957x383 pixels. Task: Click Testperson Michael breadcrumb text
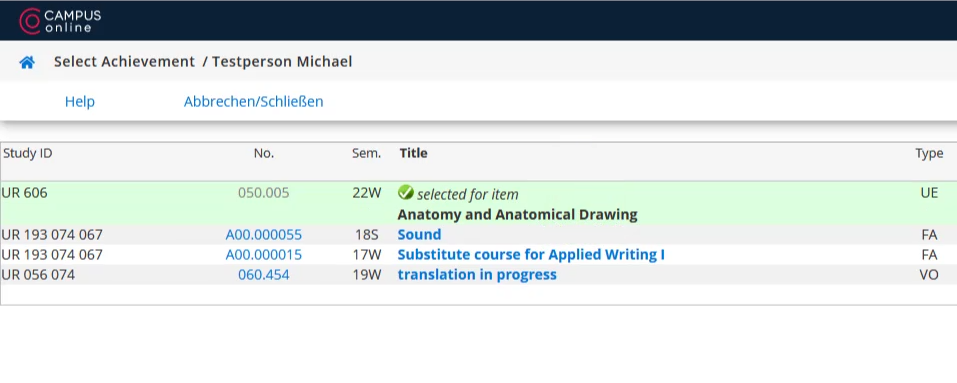[x=282, y=62]
